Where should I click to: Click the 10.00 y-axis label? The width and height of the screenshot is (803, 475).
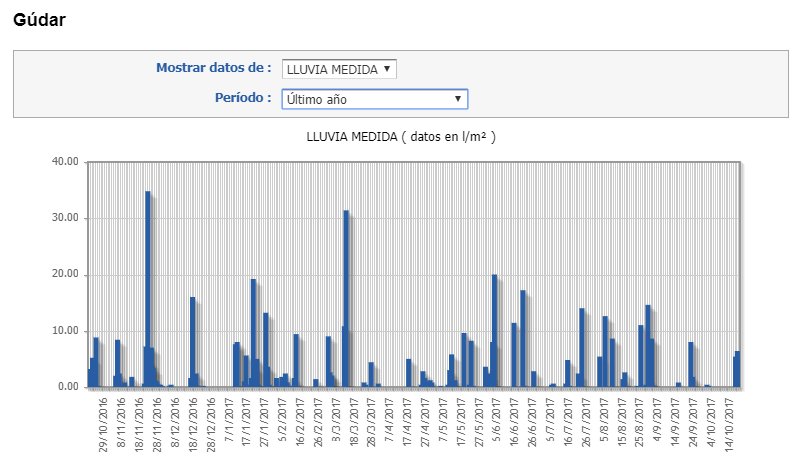66,331
